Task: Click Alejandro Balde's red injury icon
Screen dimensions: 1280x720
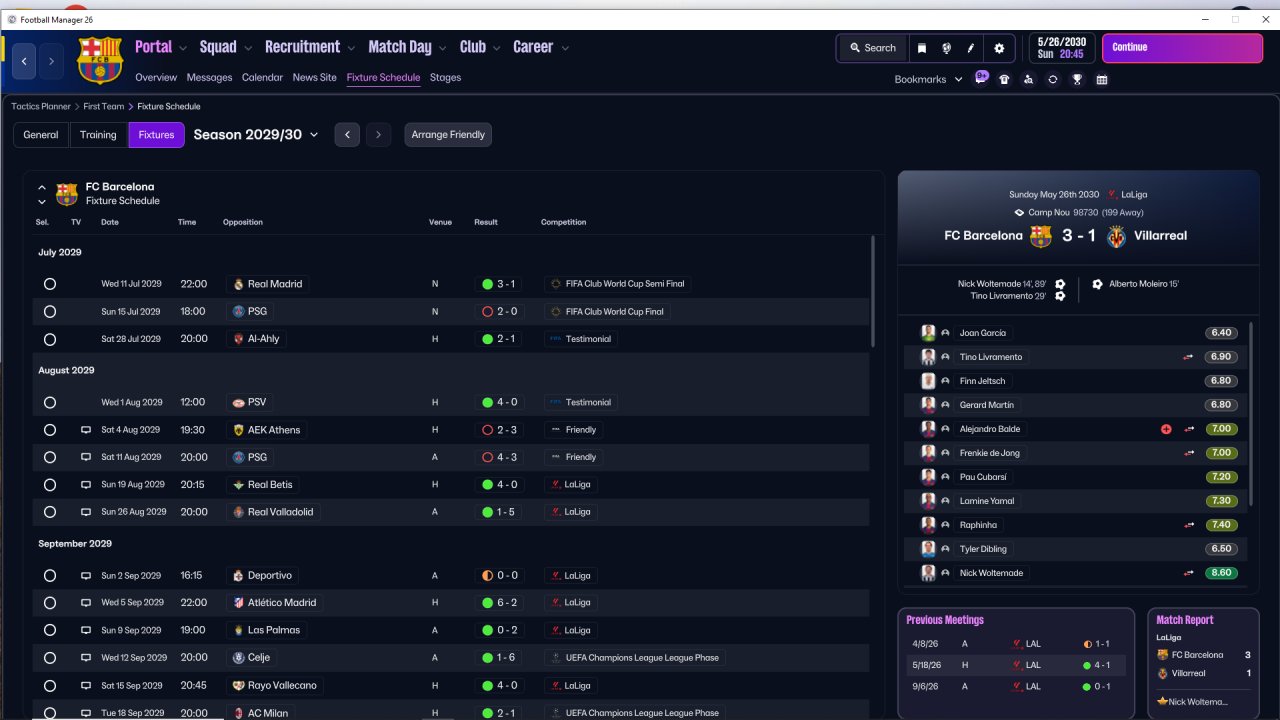Action: coord(1166,429)
